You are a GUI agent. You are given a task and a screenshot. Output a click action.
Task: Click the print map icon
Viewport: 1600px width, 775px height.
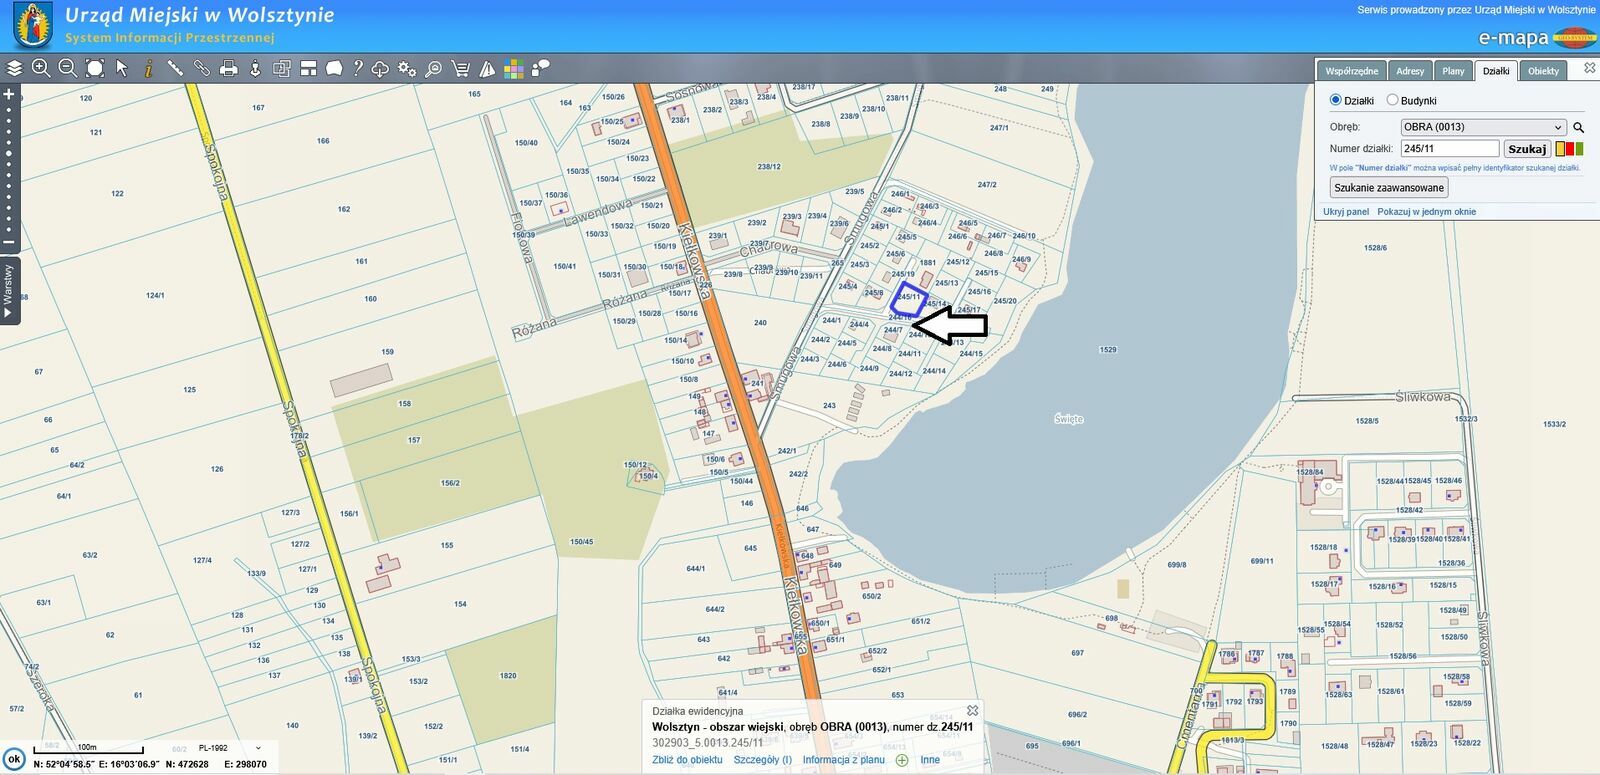tap(229, 68)
